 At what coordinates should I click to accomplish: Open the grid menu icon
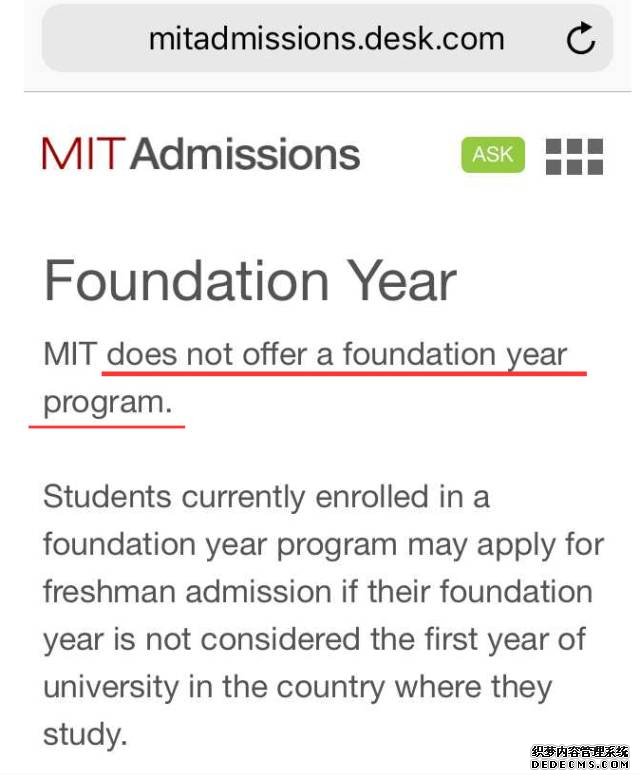click(574, 156)
